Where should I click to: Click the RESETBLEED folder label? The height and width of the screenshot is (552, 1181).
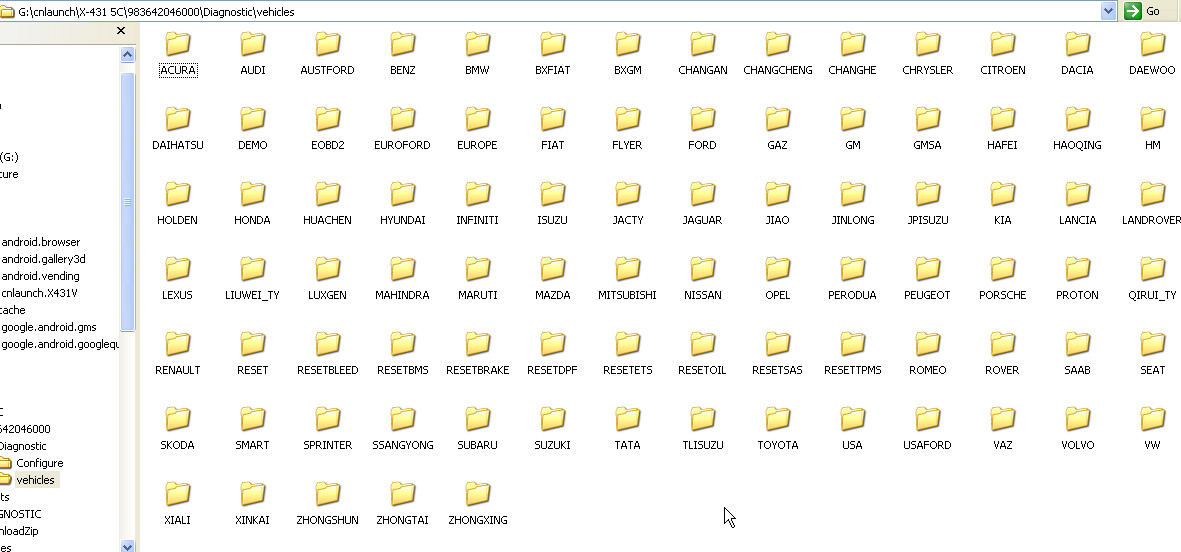328,371
